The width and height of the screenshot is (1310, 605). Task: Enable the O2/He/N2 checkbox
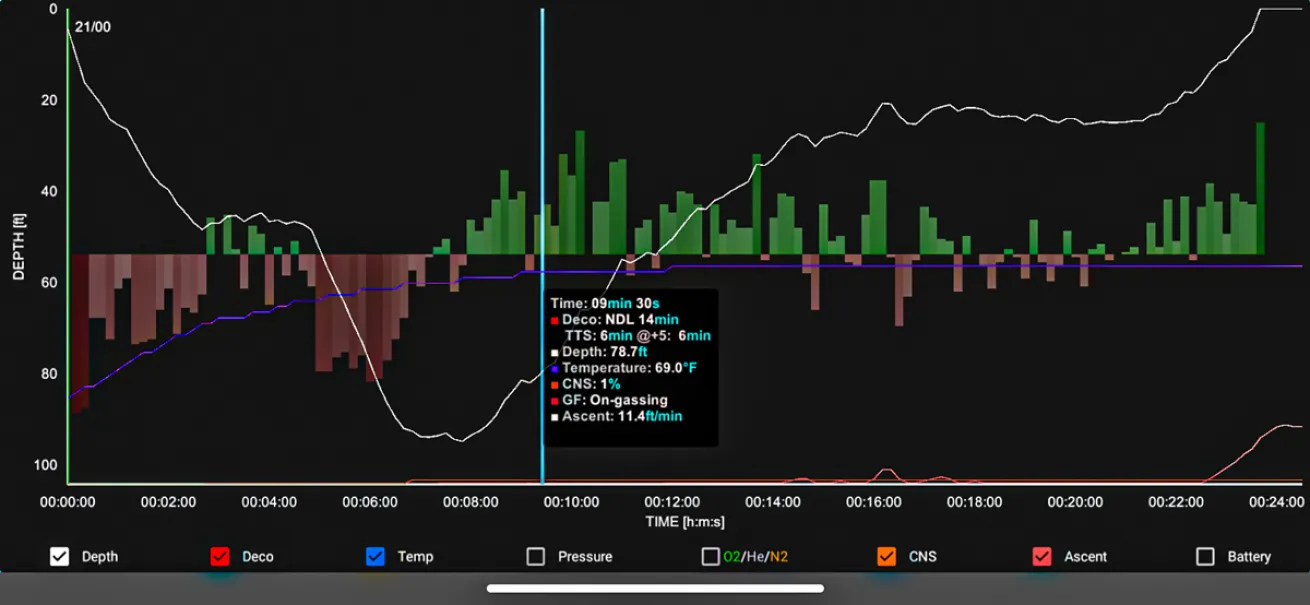[710, 557]
